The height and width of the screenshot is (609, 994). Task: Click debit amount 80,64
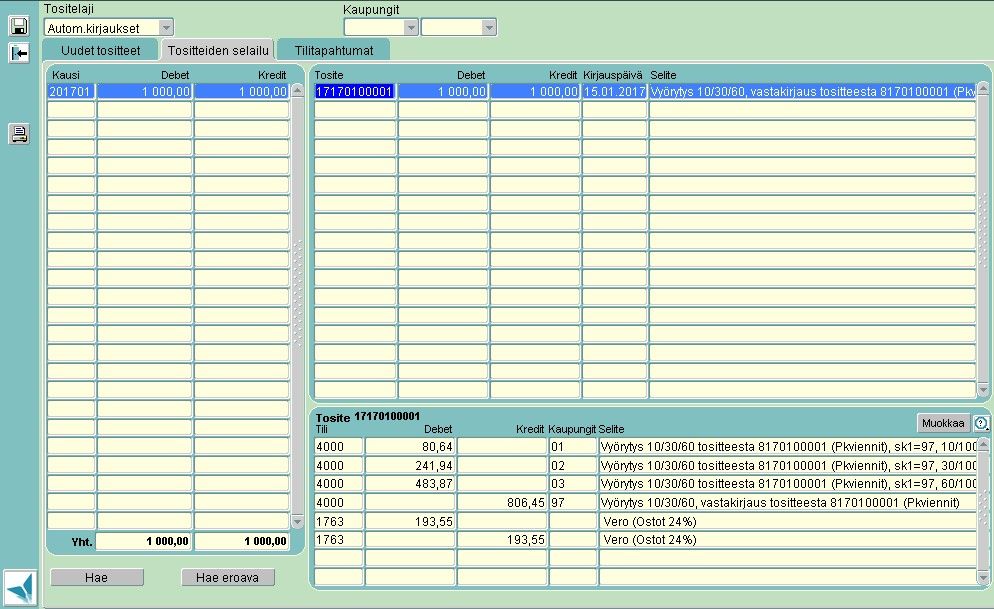click(410, 447)
